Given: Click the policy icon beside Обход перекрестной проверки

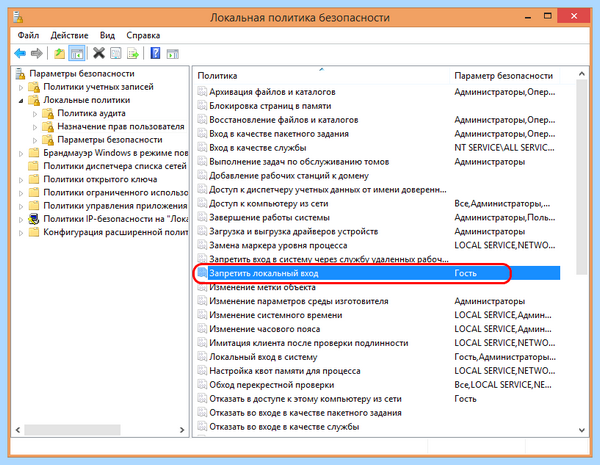Looking at the screenshot, I should tap(202, 385).
